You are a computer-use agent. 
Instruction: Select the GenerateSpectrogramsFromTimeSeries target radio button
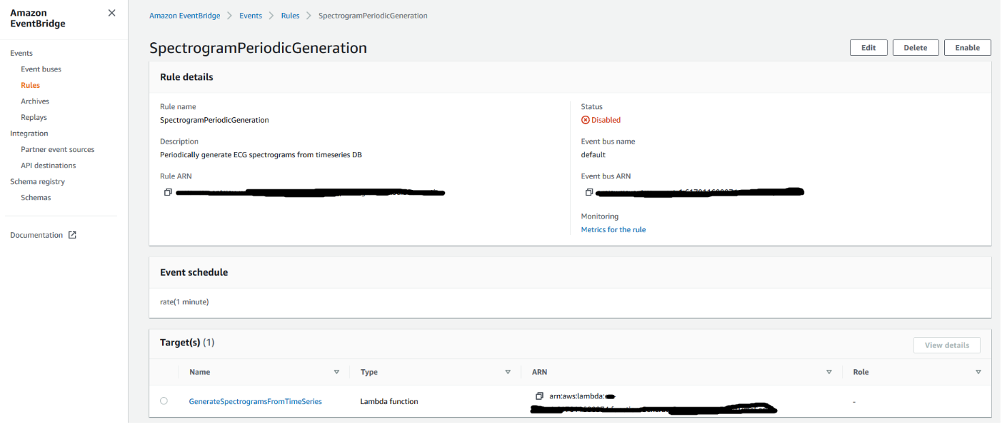(164, 401)
